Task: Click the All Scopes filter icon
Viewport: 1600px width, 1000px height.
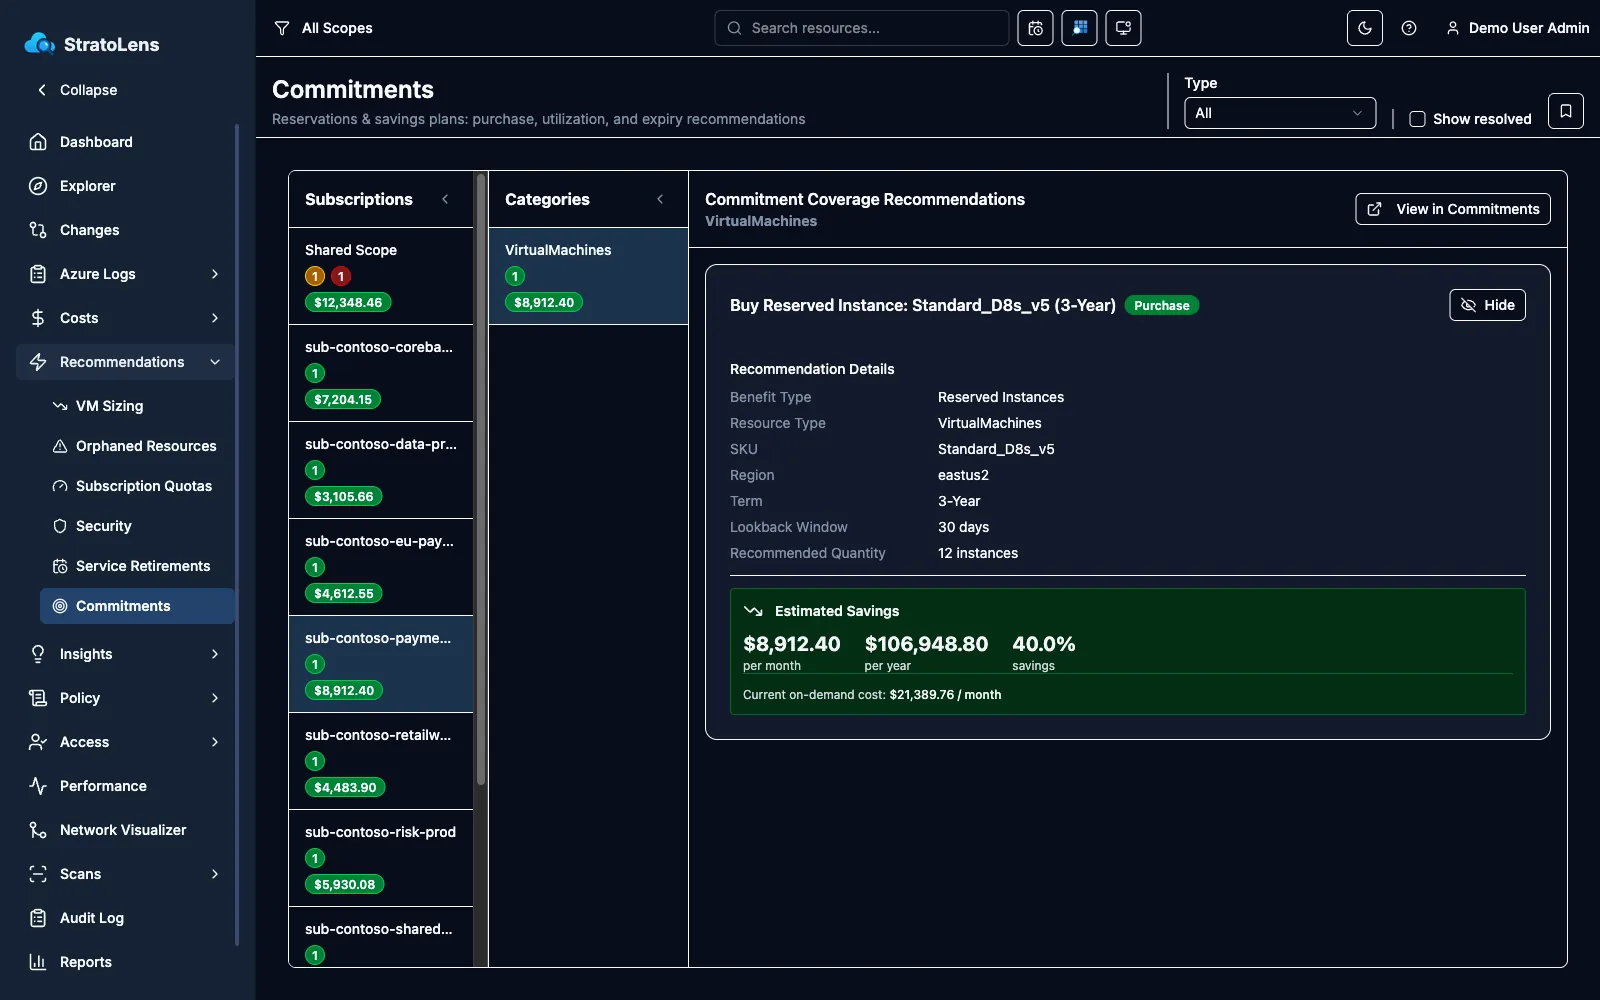Action: 282,28
